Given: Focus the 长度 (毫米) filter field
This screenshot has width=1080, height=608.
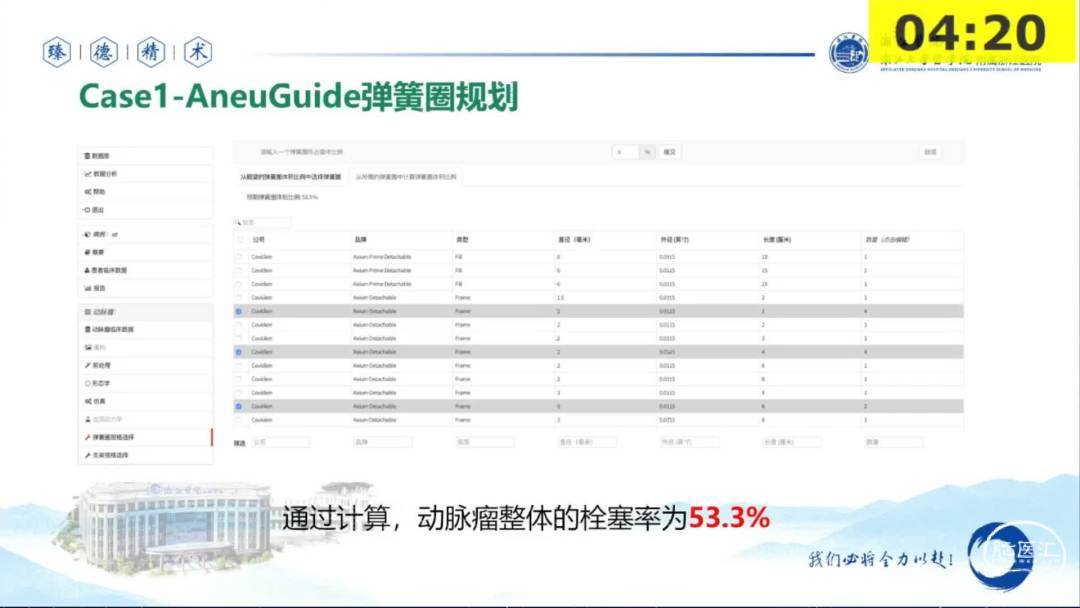Looking at the screenshot, I should tap(791, 442).
